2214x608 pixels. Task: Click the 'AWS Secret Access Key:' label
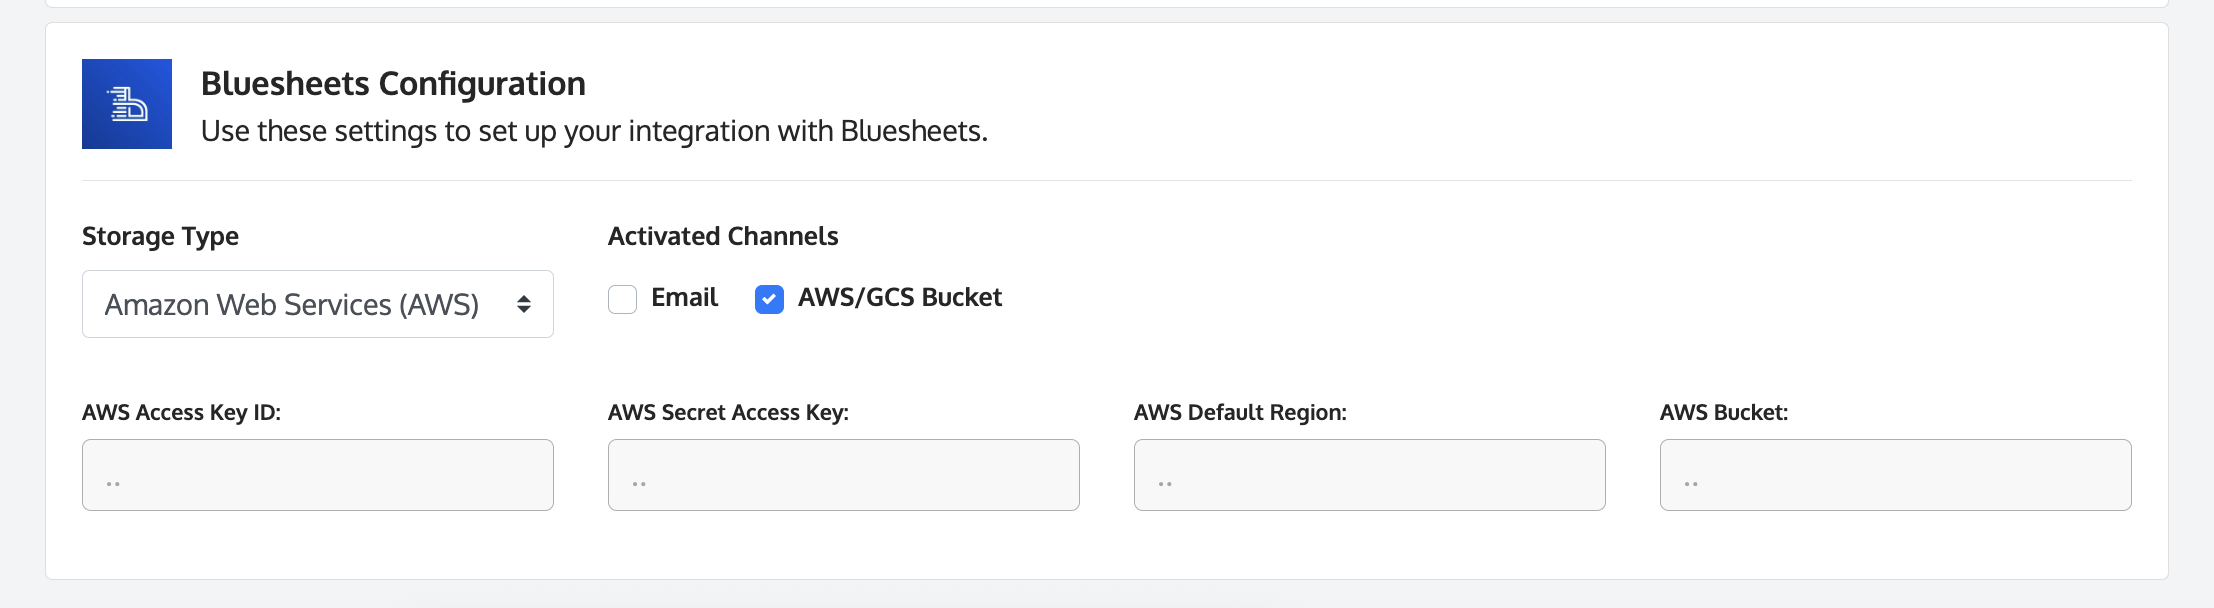(728, 412)
